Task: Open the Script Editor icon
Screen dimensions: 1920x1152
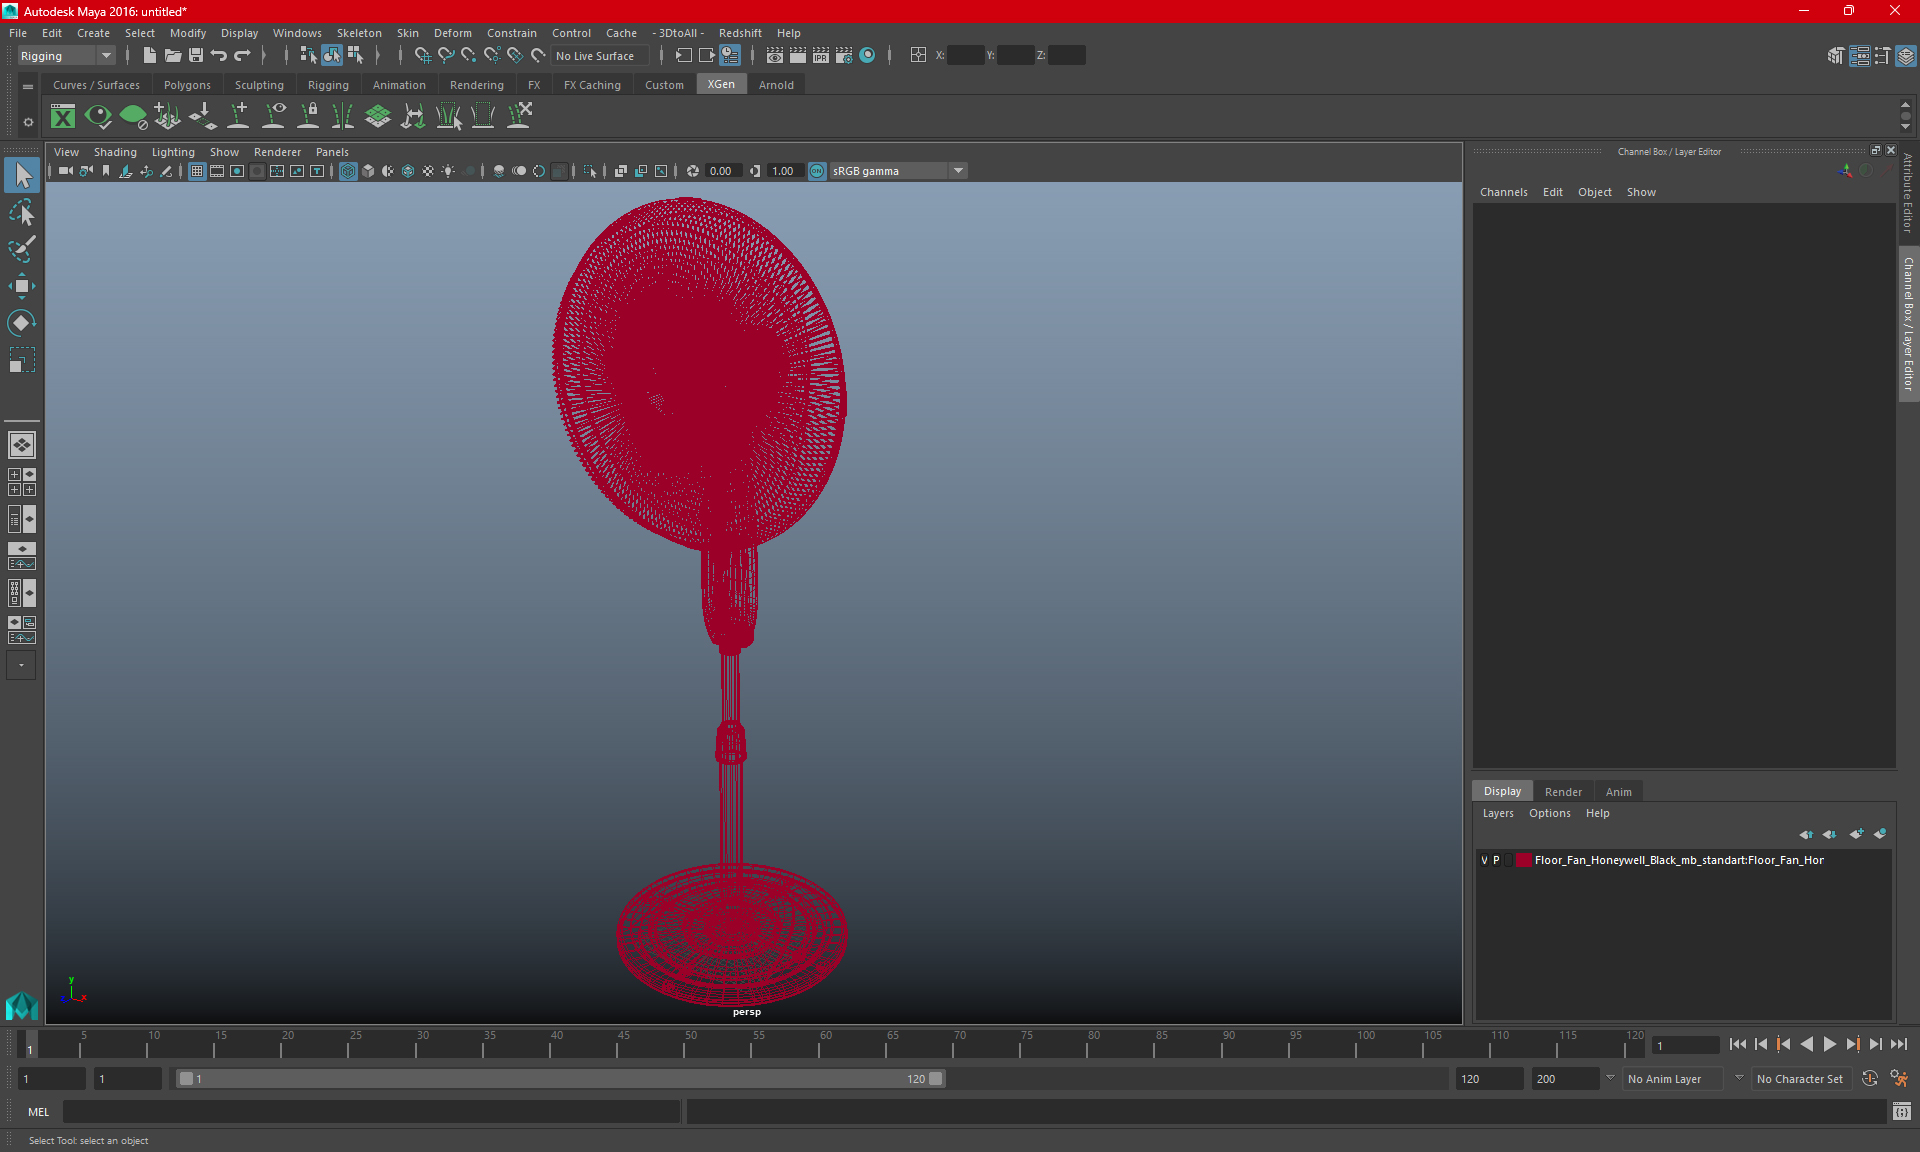Action: click(1902, 1112)
